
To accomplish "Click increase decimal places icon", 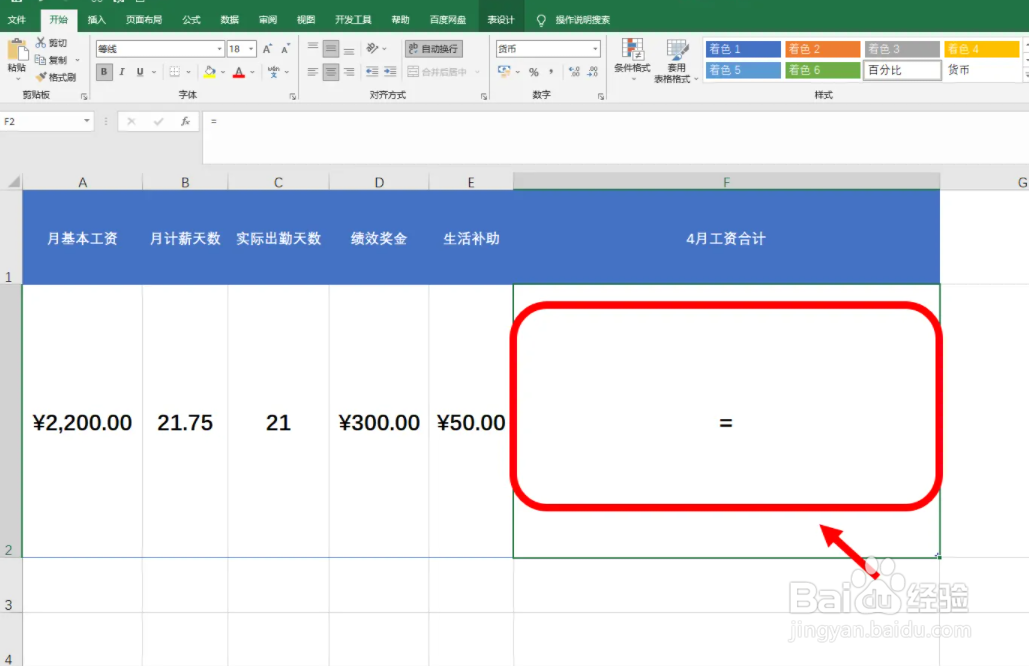I will click(573, 72).
